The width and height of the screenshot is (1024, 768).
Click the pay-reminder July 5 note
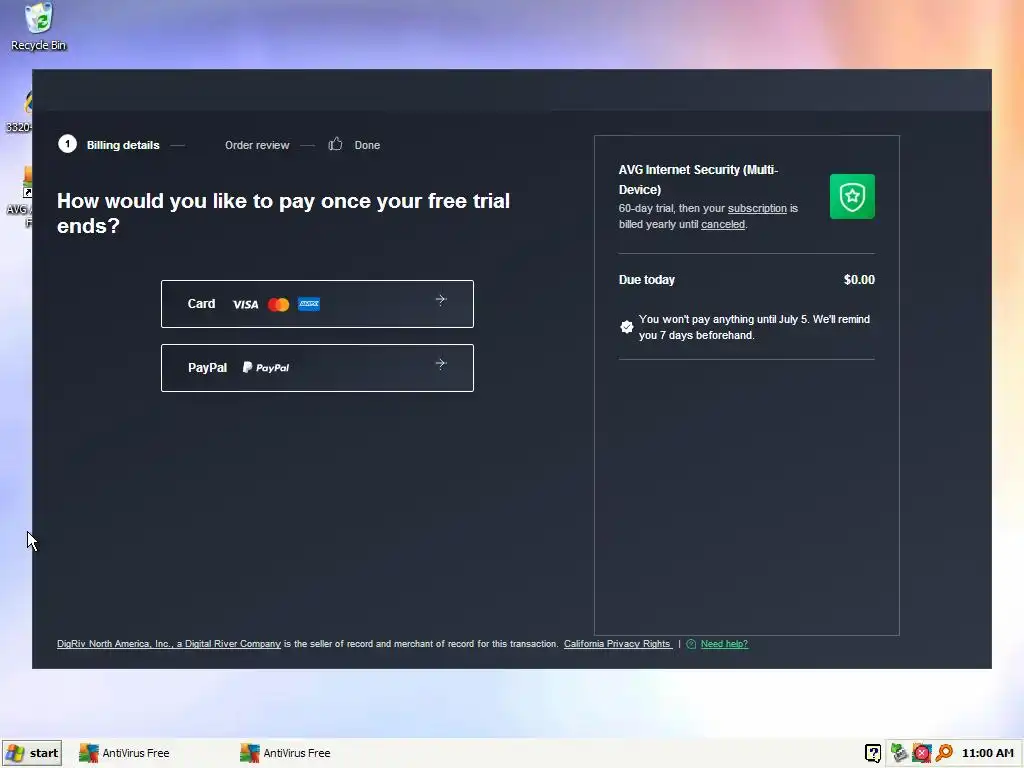point(754,327)
